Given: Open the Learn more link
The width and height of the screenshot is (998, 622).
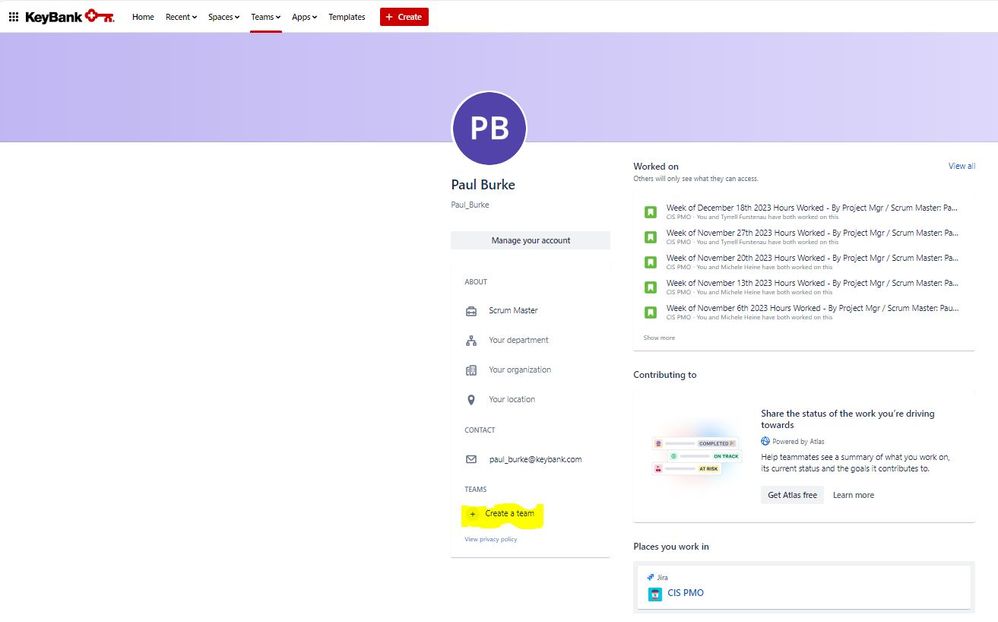Looking at the screenshot, I should coord(853,495).
